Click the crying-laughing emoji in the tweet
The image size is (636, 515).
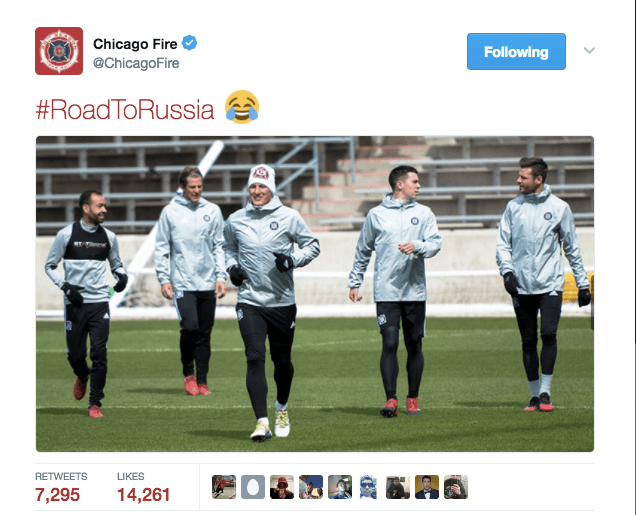[242, 107]
